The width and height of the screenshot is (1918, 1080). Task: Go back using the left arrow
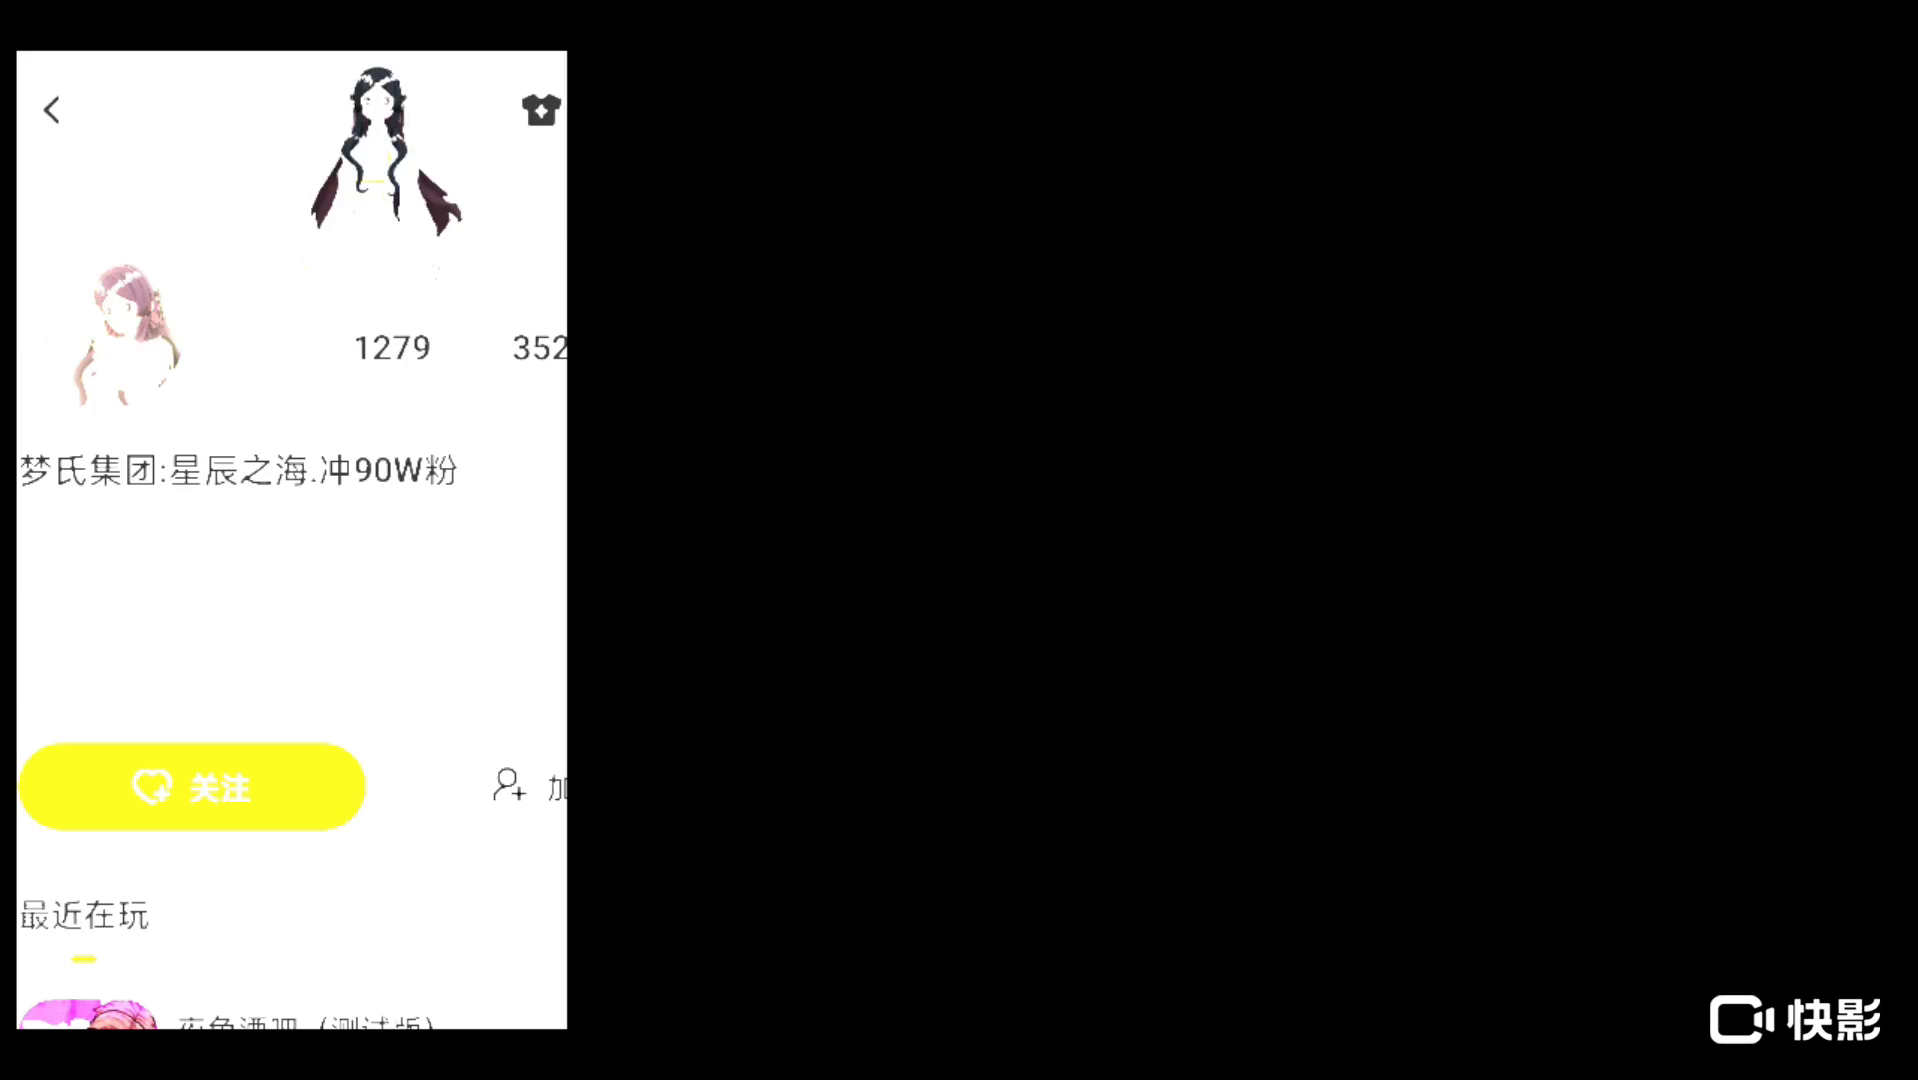pos(52,110)
